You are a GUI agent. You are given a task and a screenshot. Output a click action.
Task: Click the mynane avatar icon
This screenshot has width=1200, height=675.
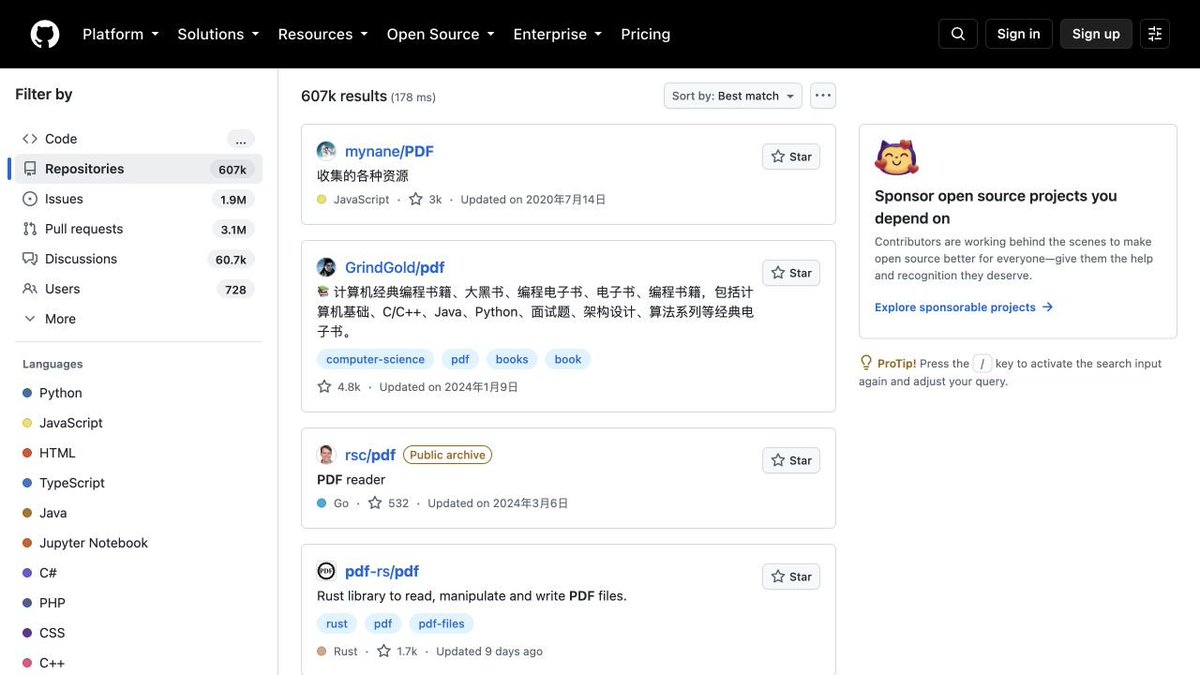pos(326,151)
